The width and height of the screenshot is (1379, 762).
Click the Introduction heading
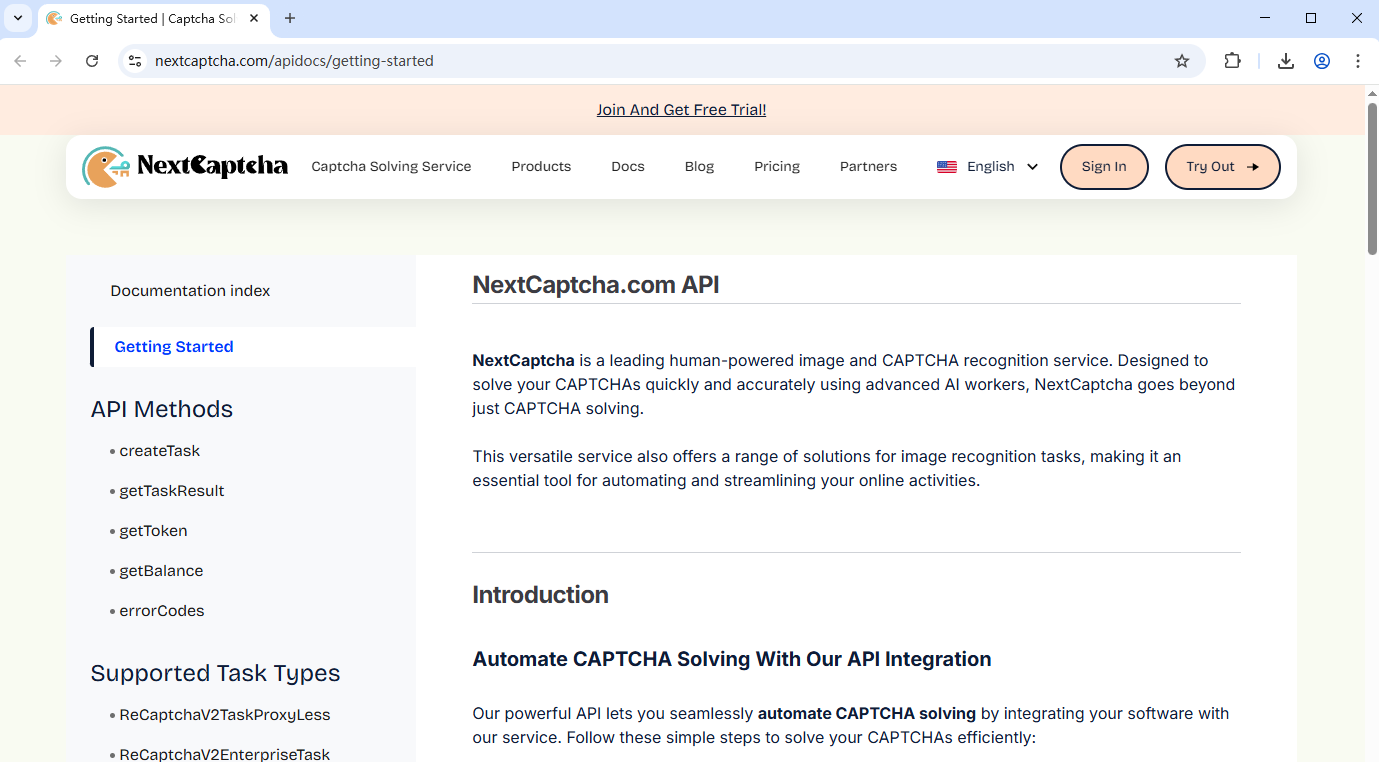point(540,595)
